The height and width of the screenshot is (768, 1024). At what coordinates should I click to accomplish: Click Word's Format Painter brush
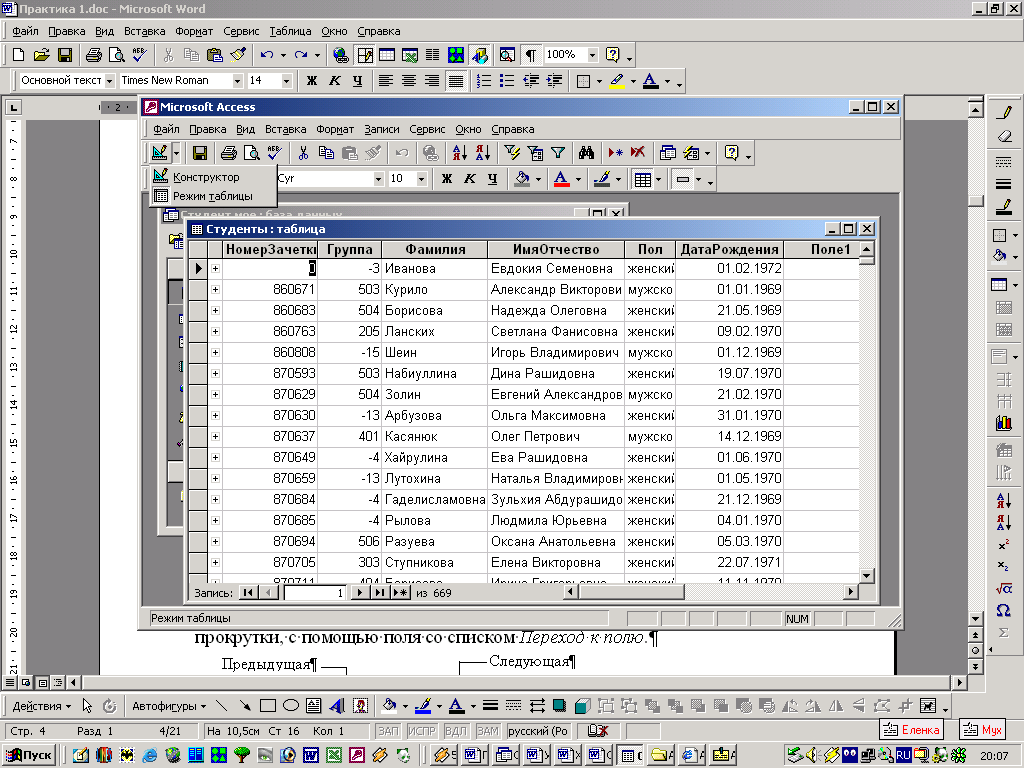[238, 55]
